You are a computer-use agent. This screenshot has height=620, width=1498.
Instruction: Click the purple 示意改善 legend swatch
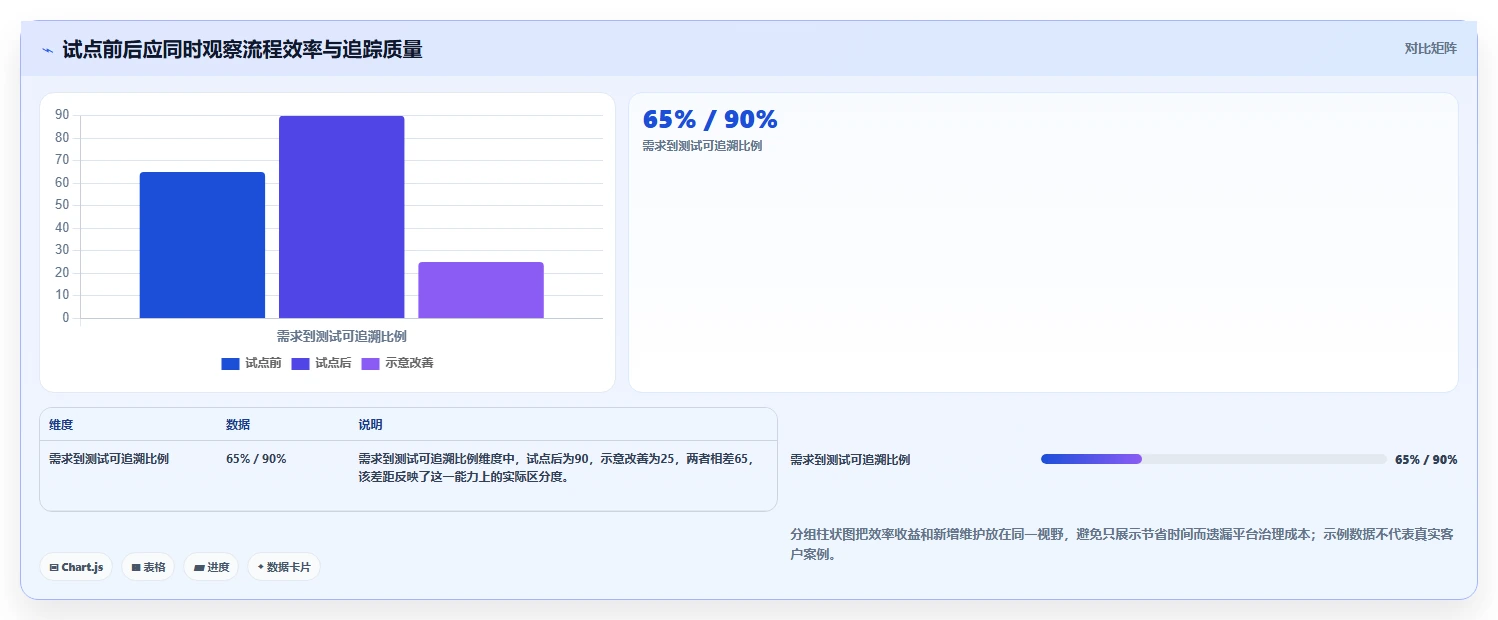371,363
